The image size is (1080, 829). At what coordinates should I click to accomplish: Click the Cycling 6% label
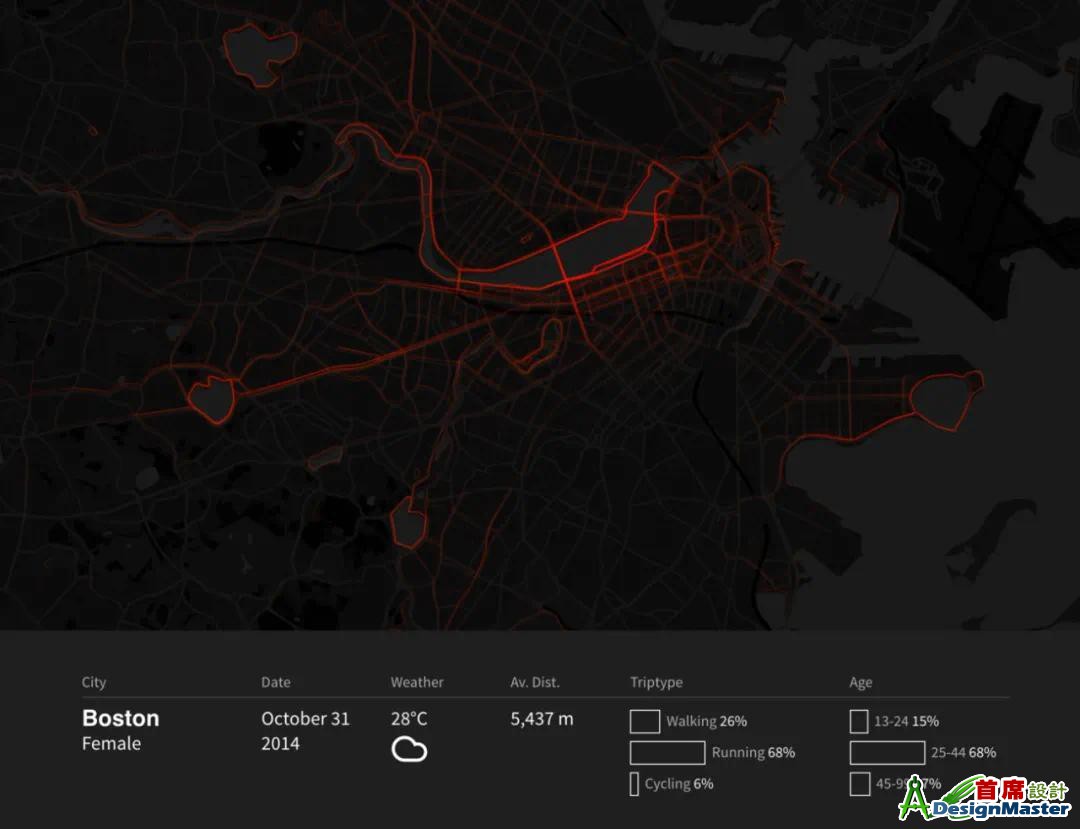679,784
